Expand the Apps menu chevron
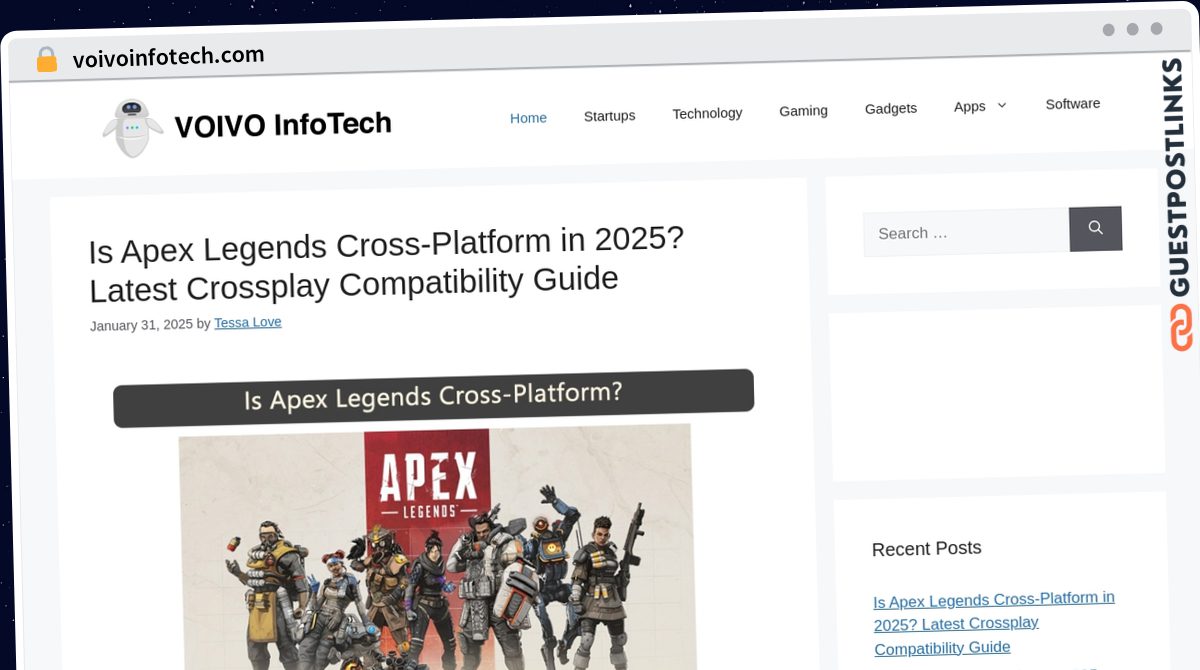 (x=1002, y=105)
